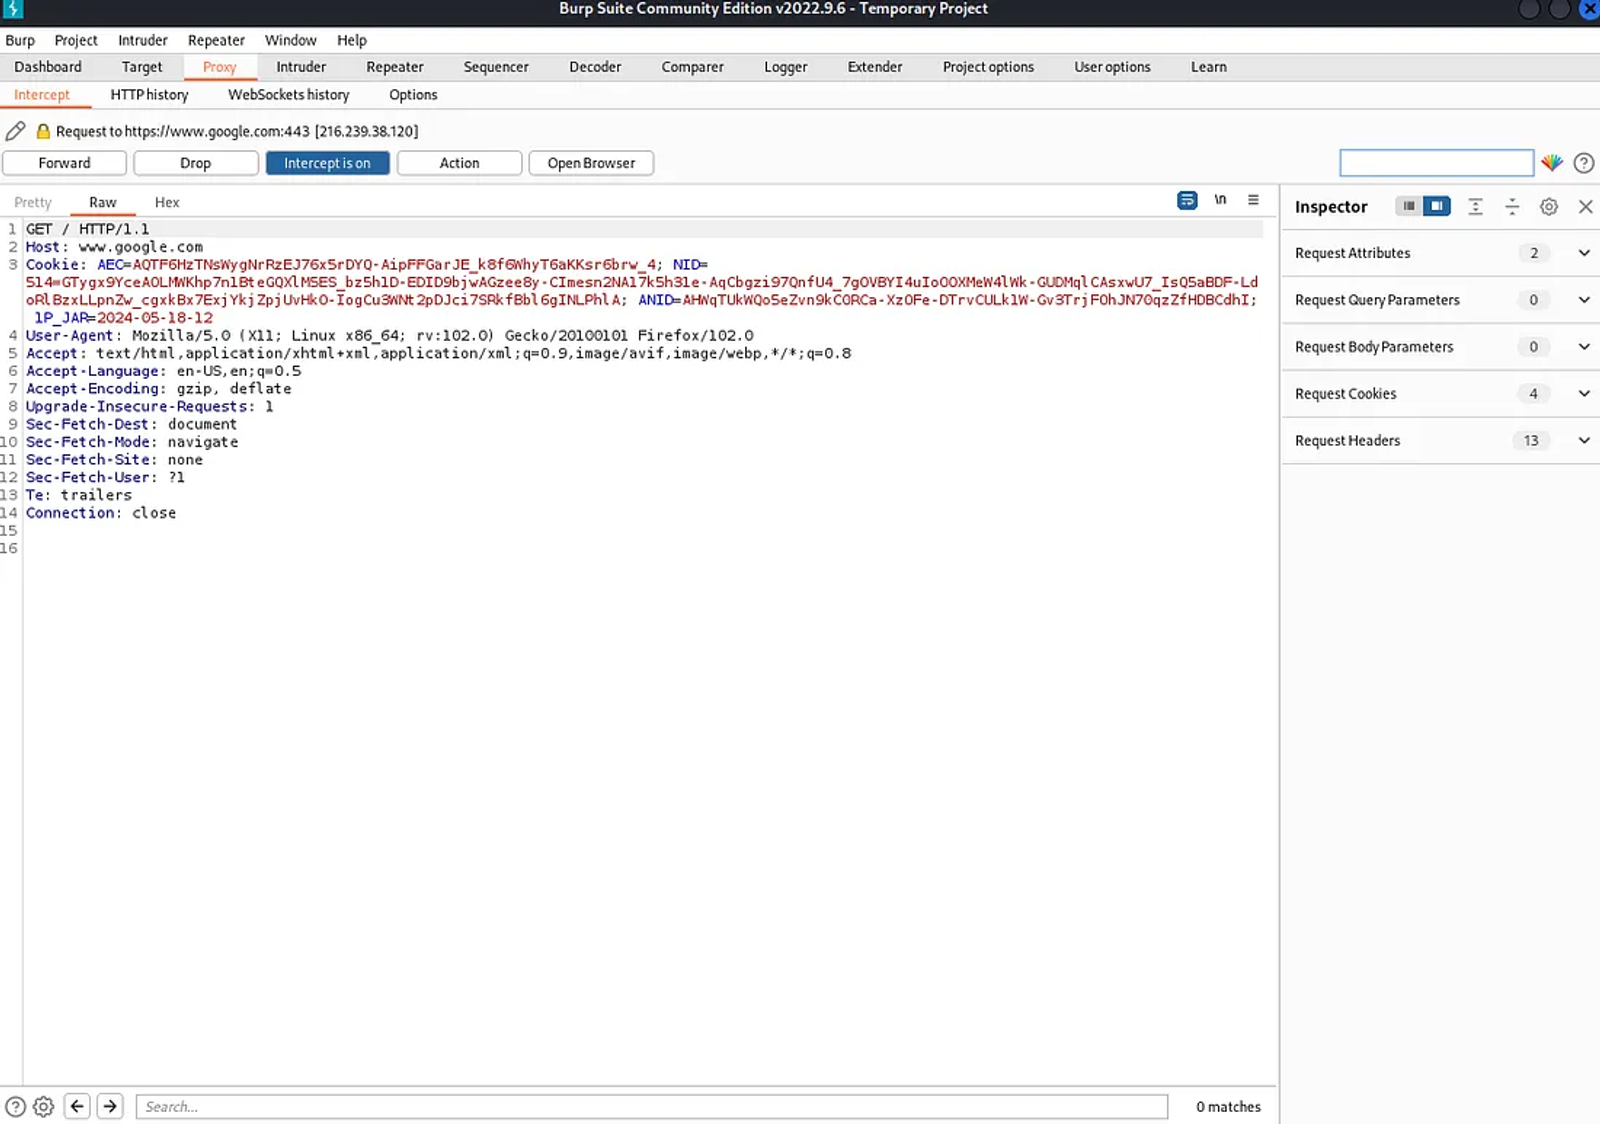
Task: Open search settings gear at the bottom
Action: tap(43, 1106)
